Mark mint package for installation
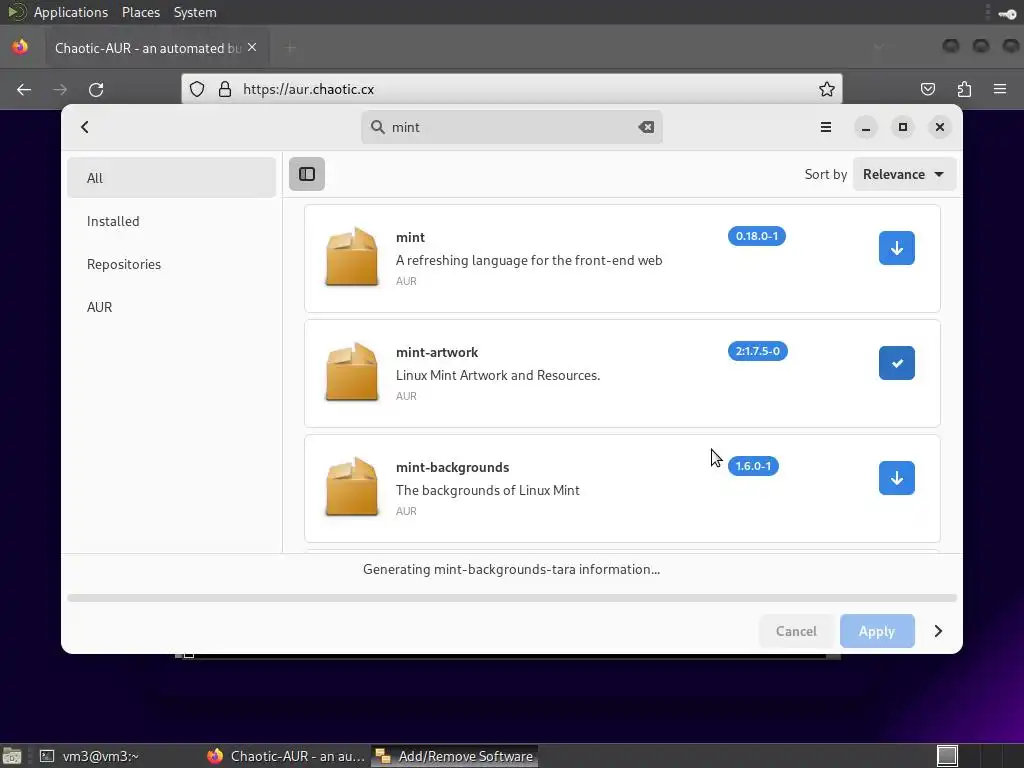Image resolution: width=1024 pixels, height=768 pixels. 897,248
